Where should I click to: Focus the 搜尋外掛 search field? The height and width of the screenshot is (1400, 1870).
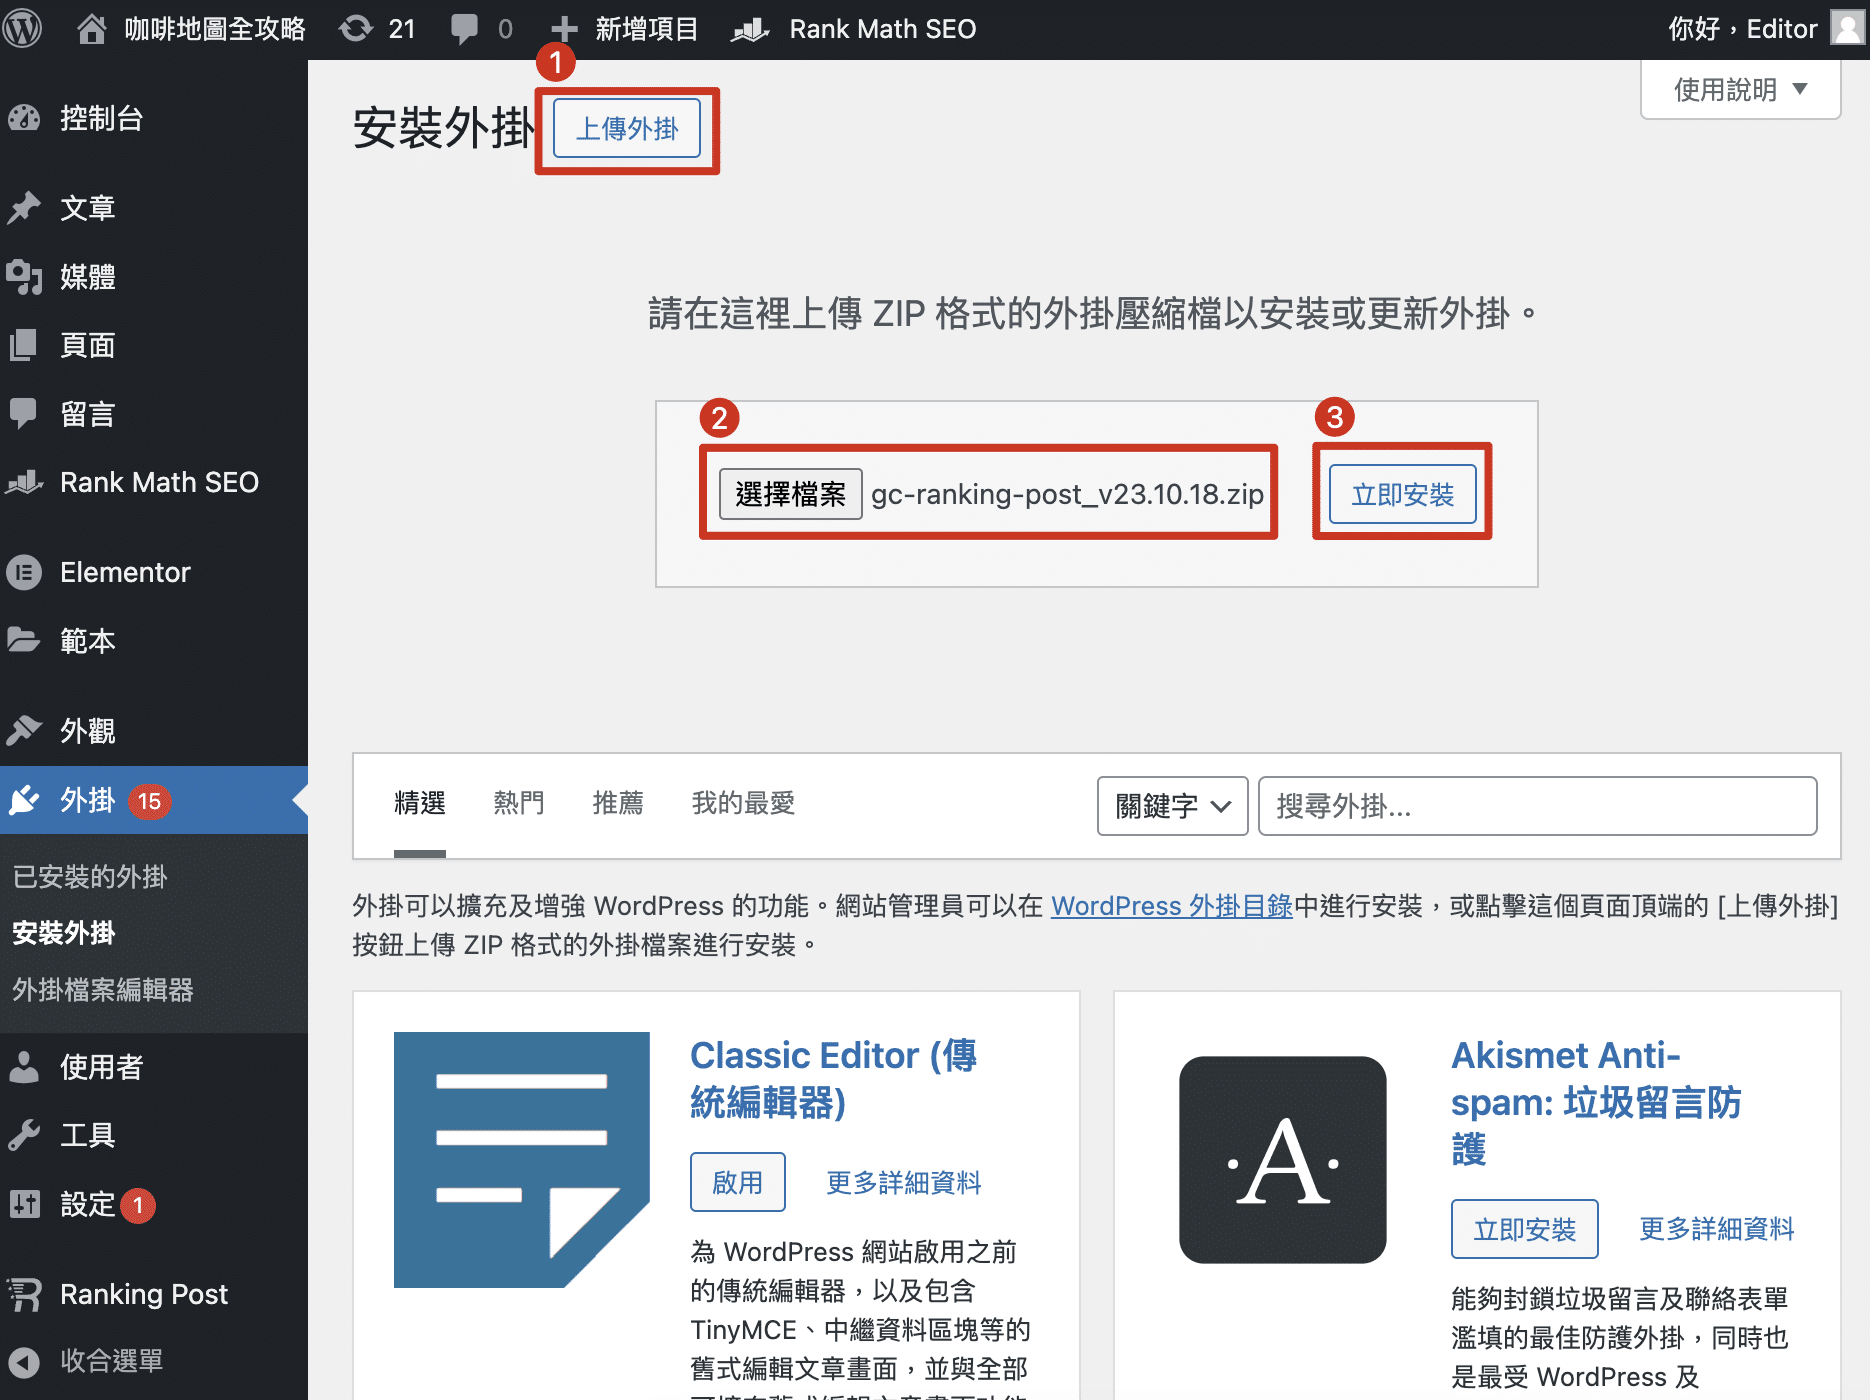[1537, 806]
